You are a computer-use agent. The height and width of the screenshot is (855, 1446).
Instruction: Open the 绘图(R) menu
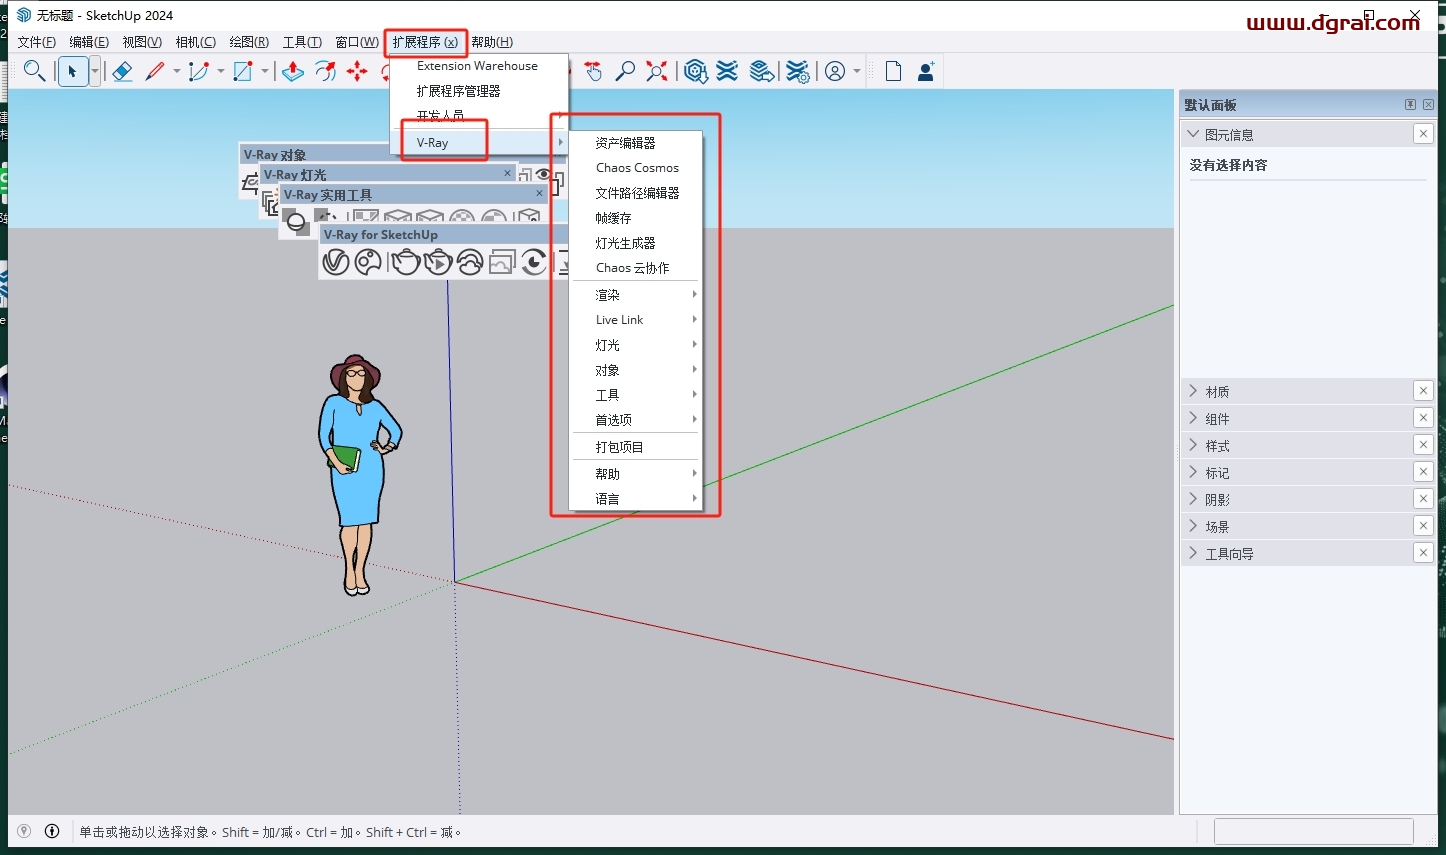pos(249,42)
